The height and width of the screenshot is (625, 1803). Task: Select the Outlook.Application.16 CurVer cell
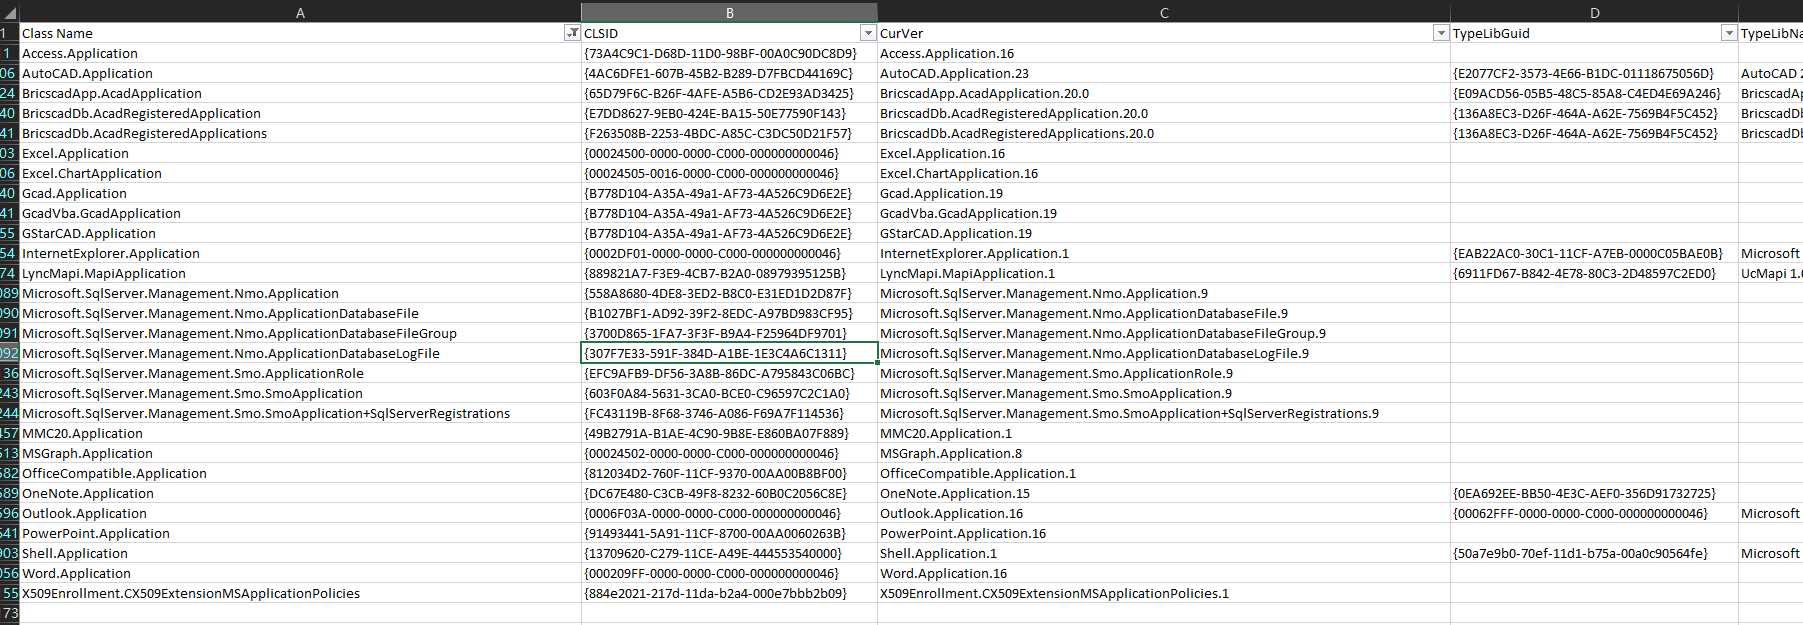coord(1164,513)
